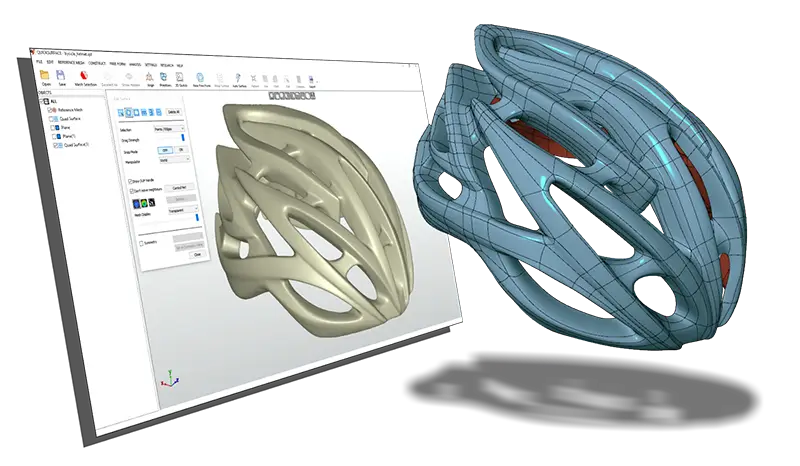Click the Save icon in toolbar
The width and height of the screenshot is (800, 466).
pos(61,75)
